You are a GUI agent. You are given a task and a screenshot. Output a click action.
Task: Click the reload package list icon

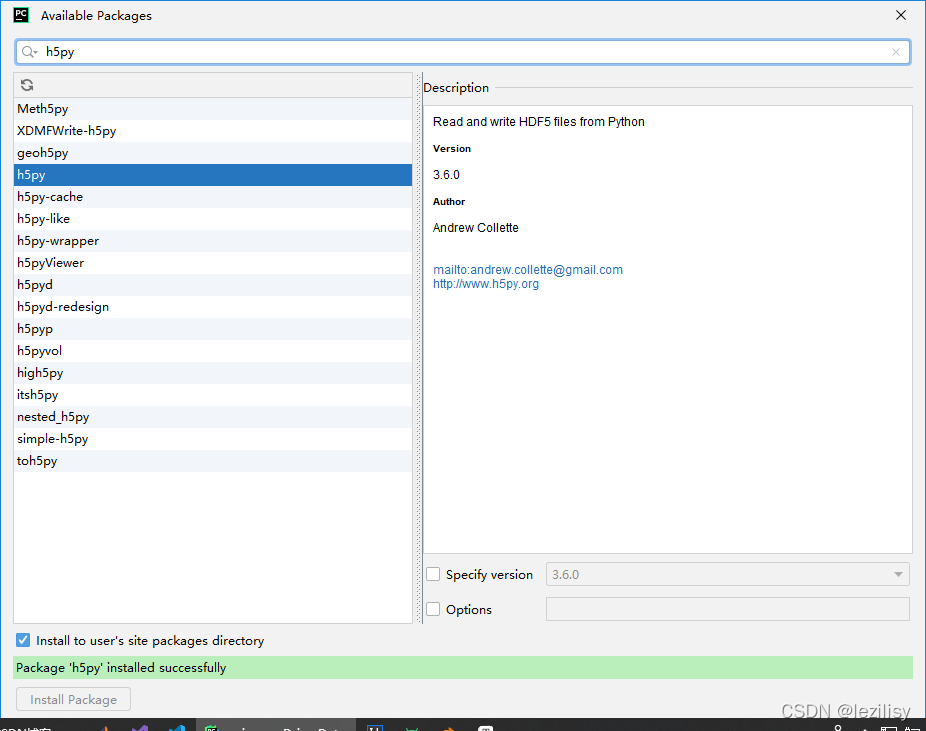click(x=27, y=85)
